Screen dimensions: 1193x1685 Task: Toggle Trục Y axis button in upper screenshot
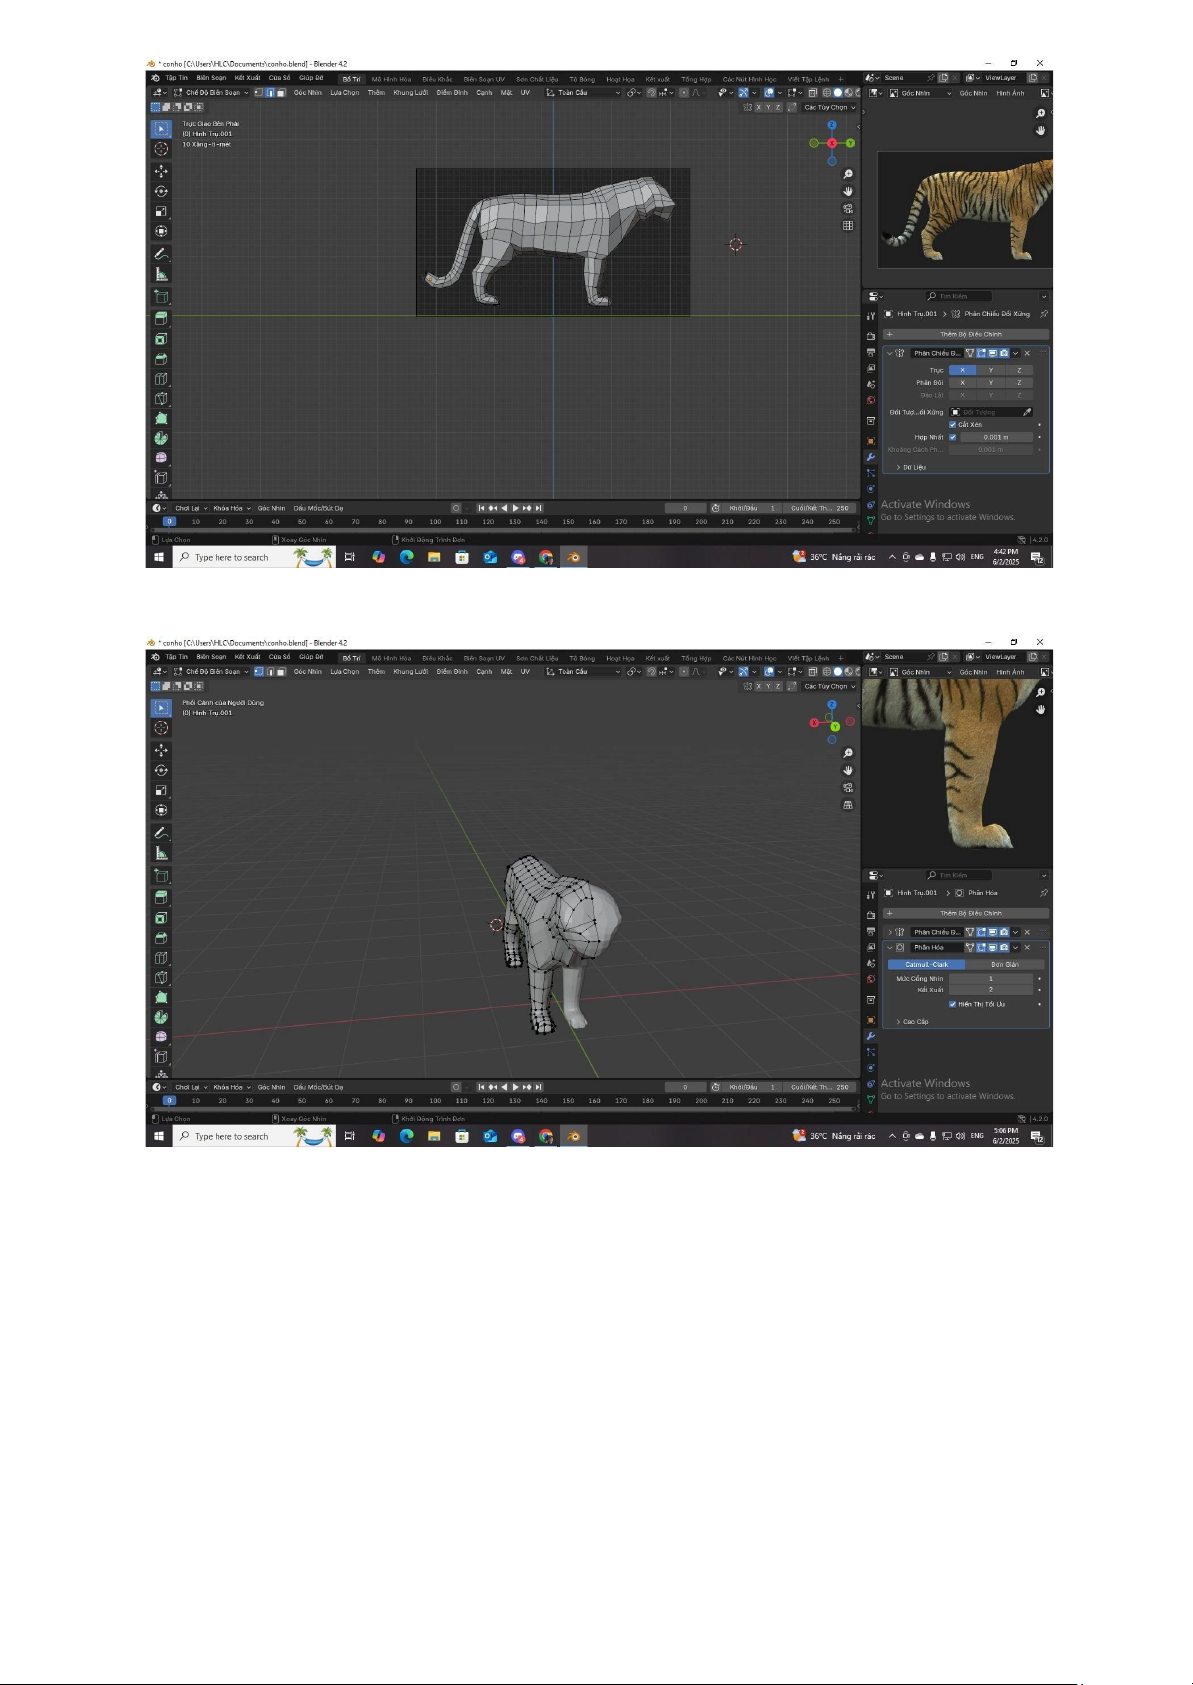point(991,370)
